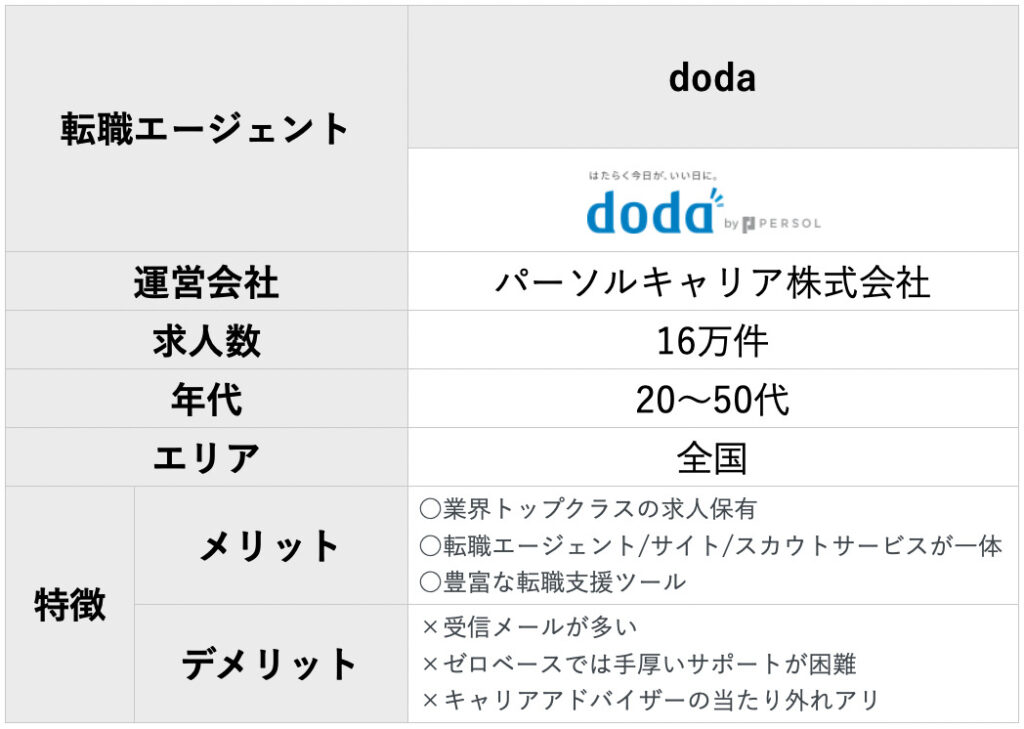This screenshot has height=729, width=1024.
Task: Click the PERSOL logo mark
Action: [748, 224]
